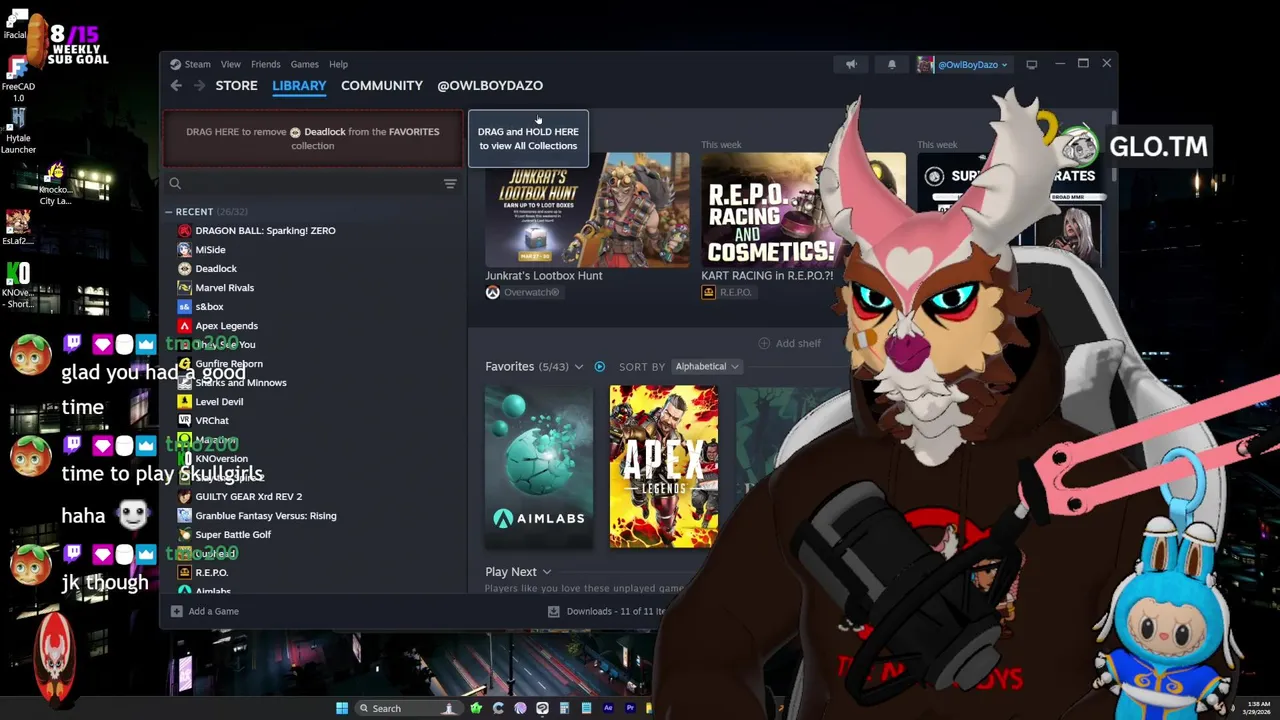
Task: Click the Steam logo in the title bar
Action: pyautogui.click(x=175, y=64)
